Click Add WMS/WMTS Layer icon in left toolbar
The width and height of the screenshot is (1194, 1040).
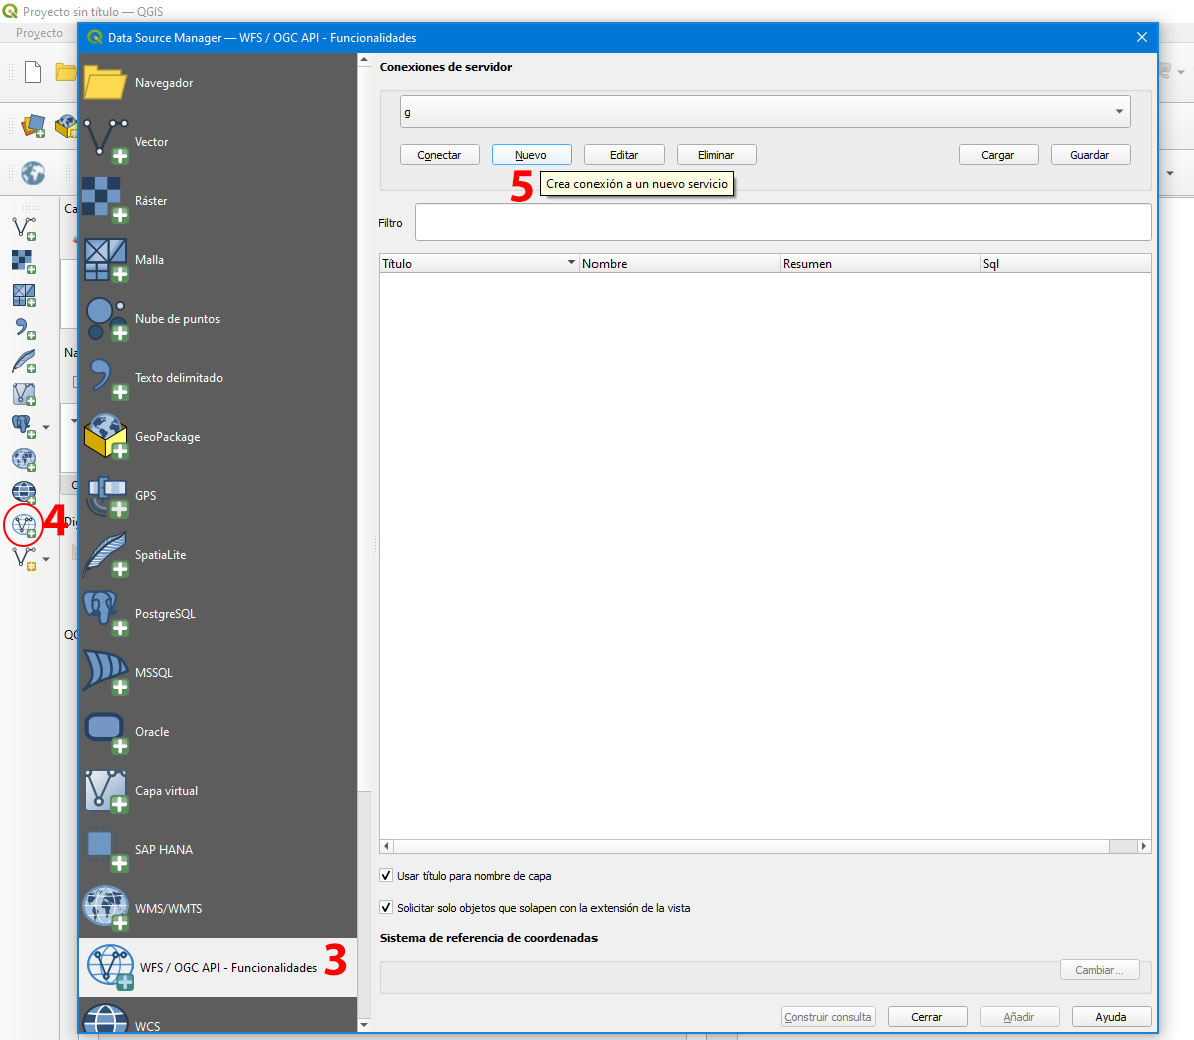(24, 459)
